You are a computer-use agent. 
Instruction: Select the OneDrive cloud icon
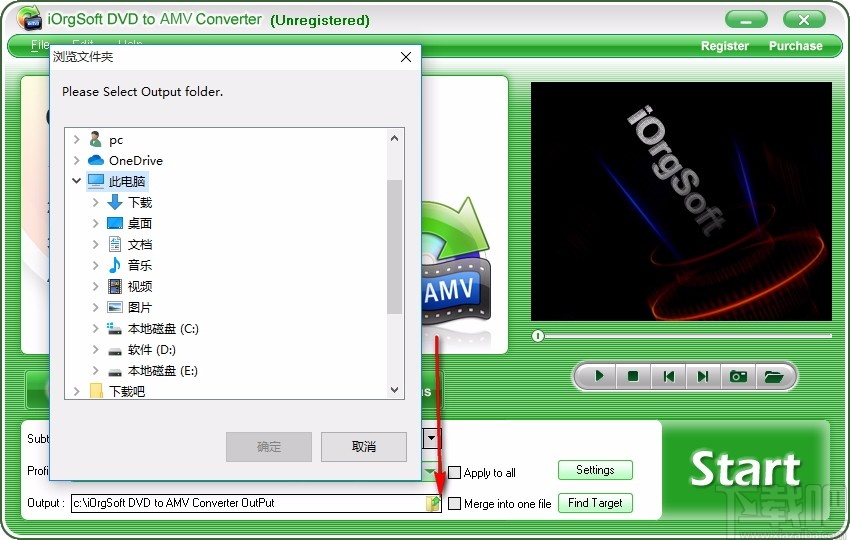pyautogui.click(x=95, y=160)
